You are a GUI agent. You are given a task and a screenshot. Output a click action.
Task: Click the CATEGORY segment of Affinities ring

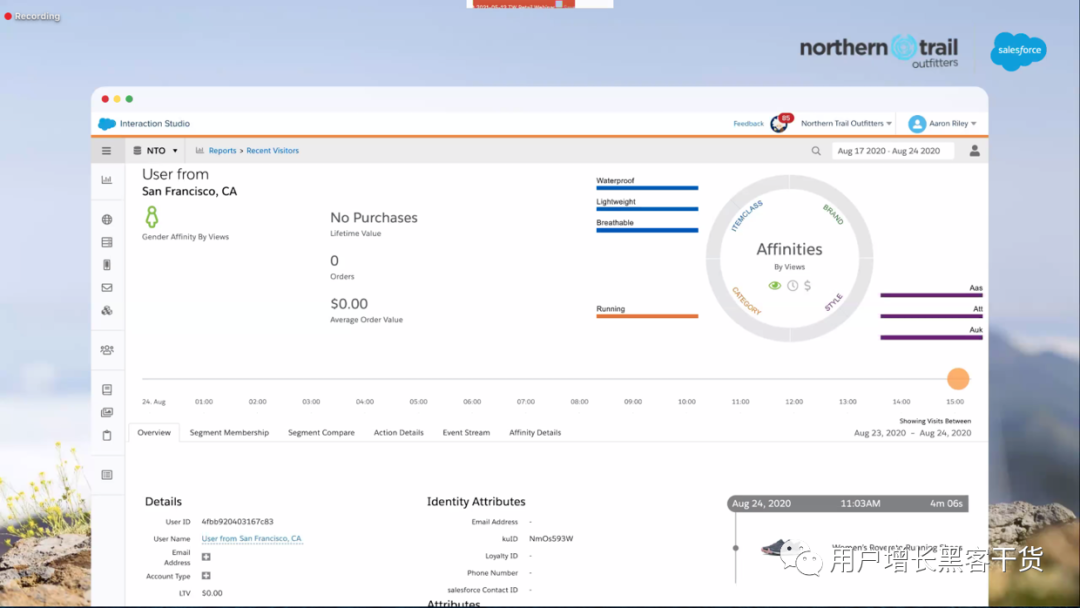pos(747,301)
